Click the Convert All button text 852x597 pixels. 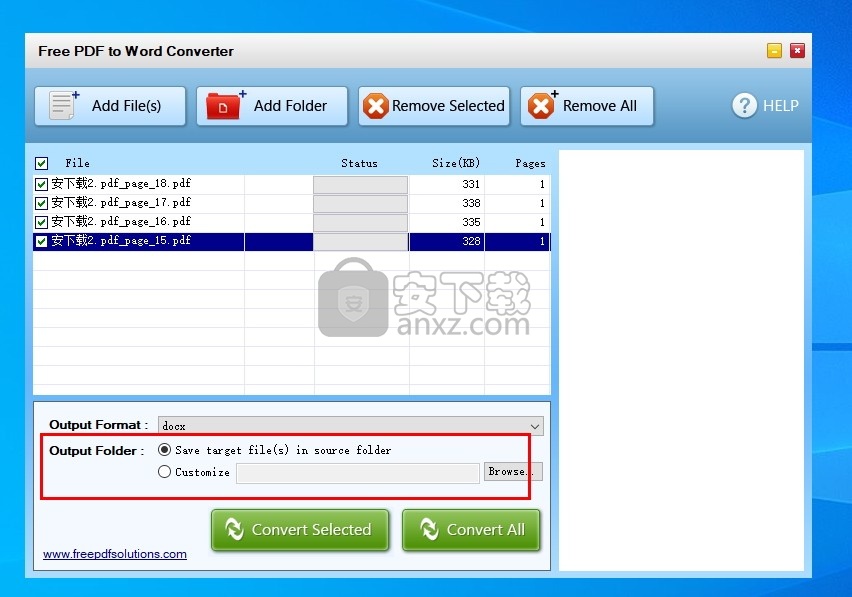point(486,530)
